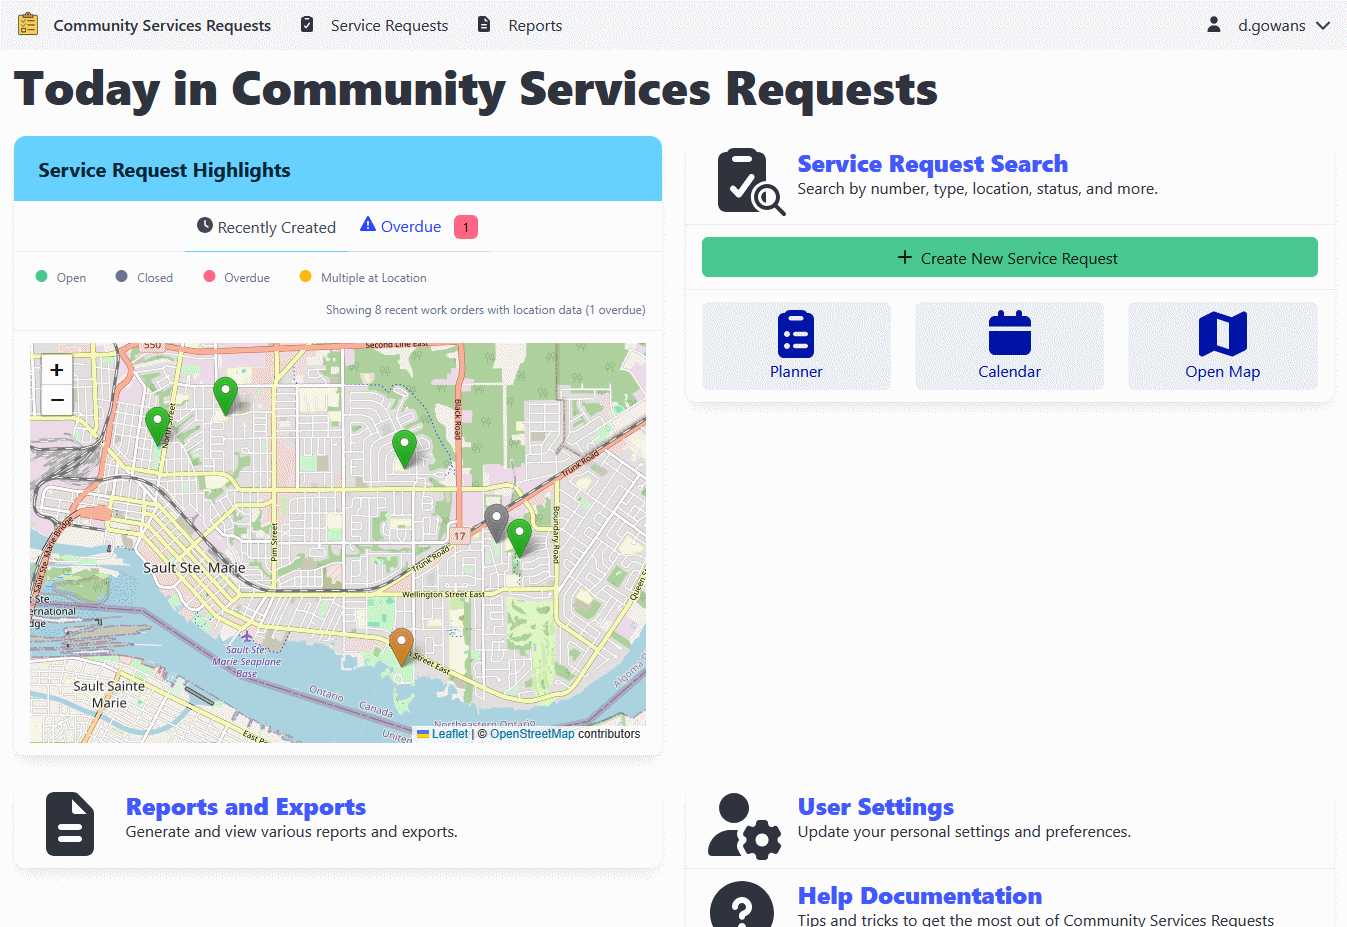Click the folded map icon
1347x927 pixels.
click(x=1223, y=334)
